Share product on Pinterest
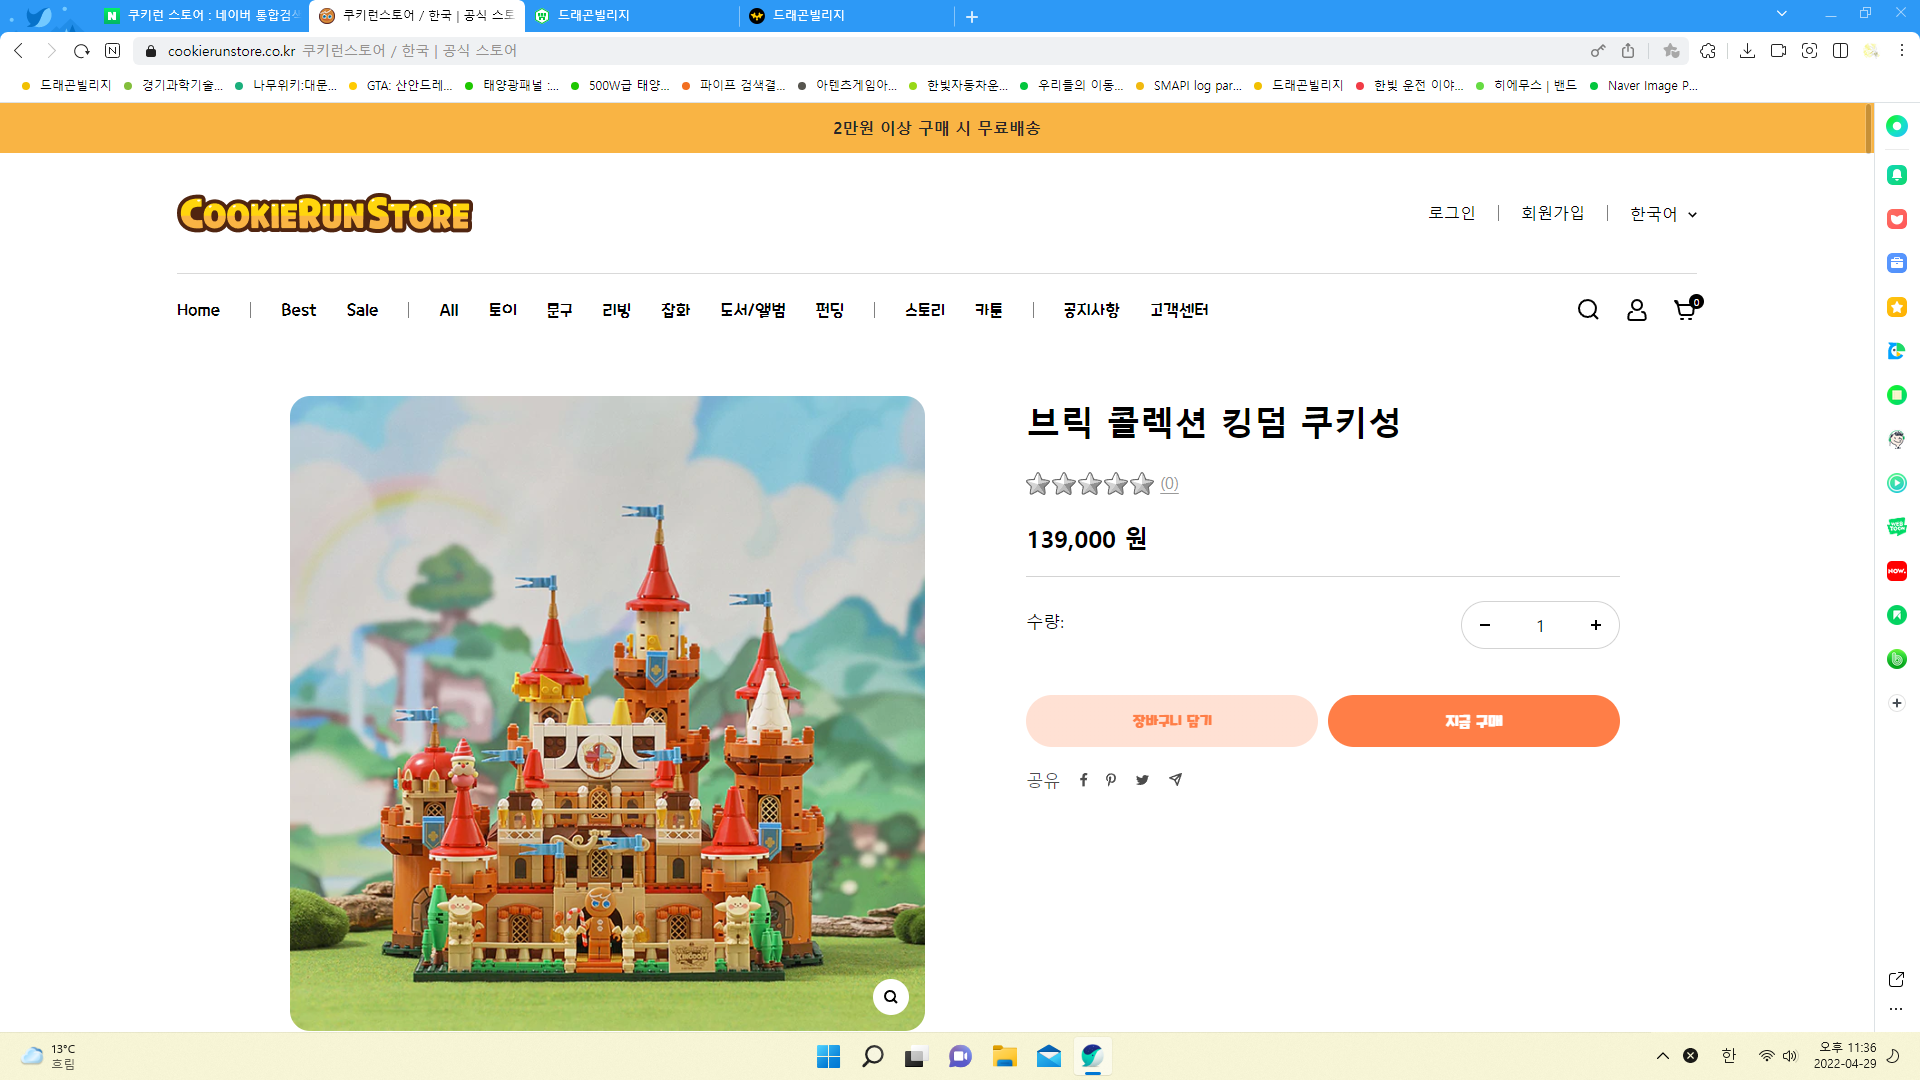 click(1111, 780)
